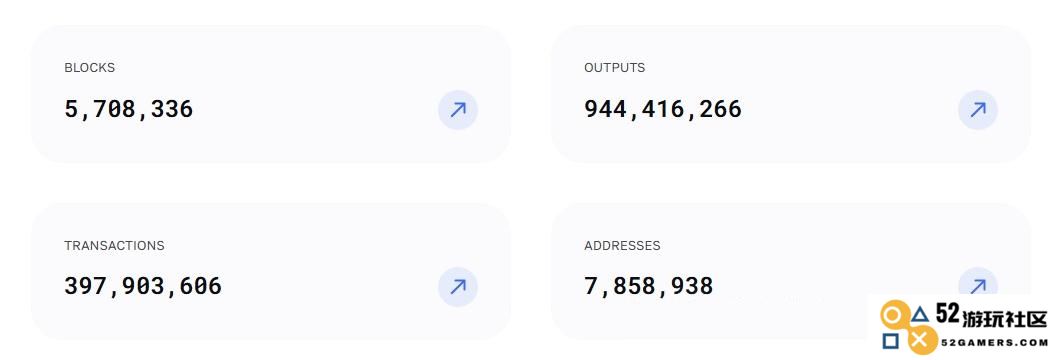Image resolution: width=1057 pixels, height=360 pixels.
Task: Click the X cross symbol in watermark
Action: coord(919,340)
